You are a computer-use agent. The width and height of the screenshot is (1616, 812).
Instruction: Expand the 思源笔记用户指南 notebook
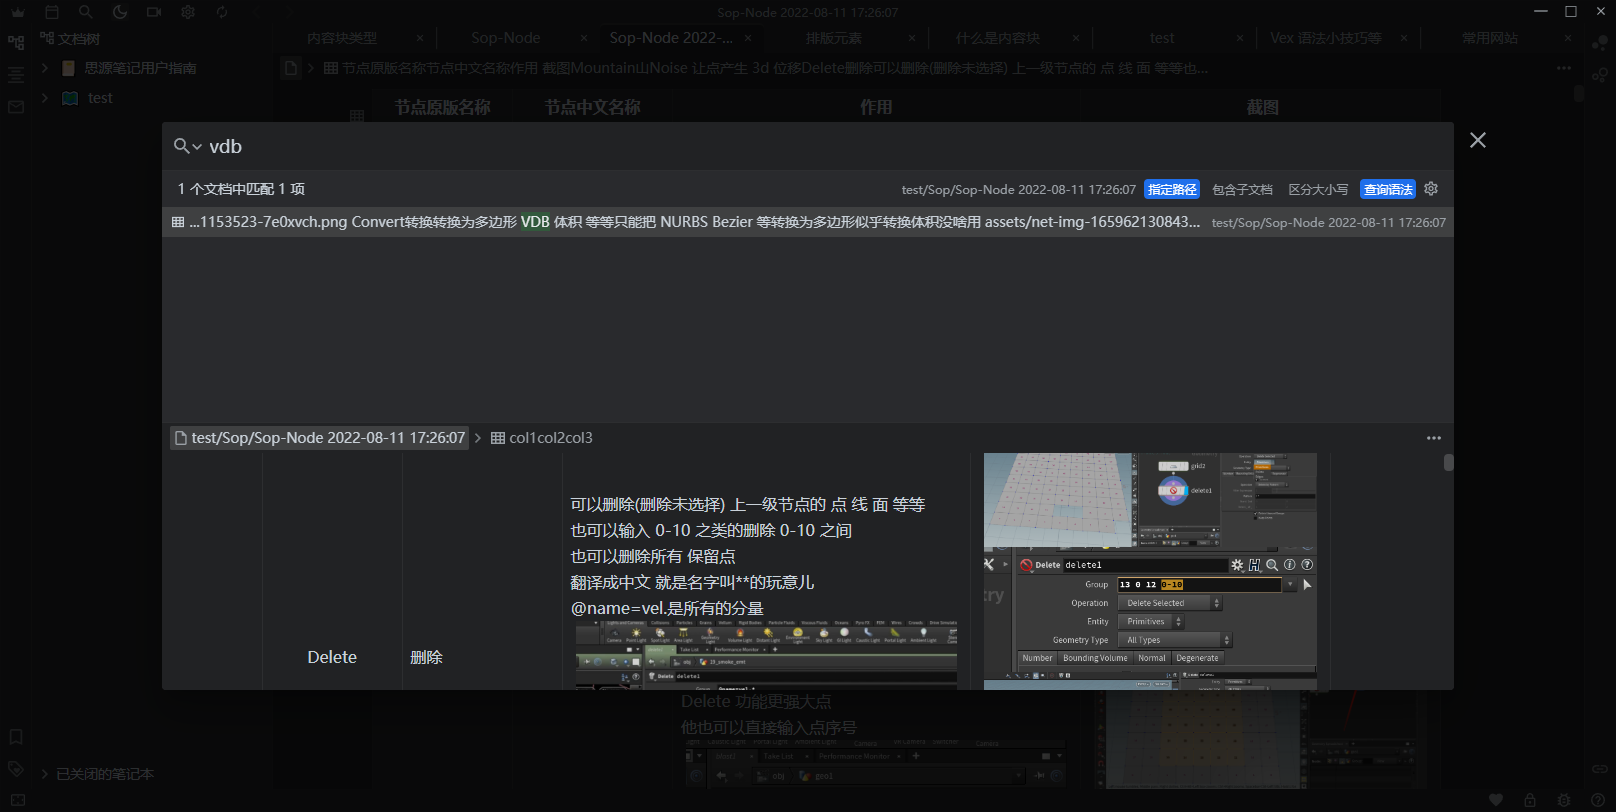point(45,68)
